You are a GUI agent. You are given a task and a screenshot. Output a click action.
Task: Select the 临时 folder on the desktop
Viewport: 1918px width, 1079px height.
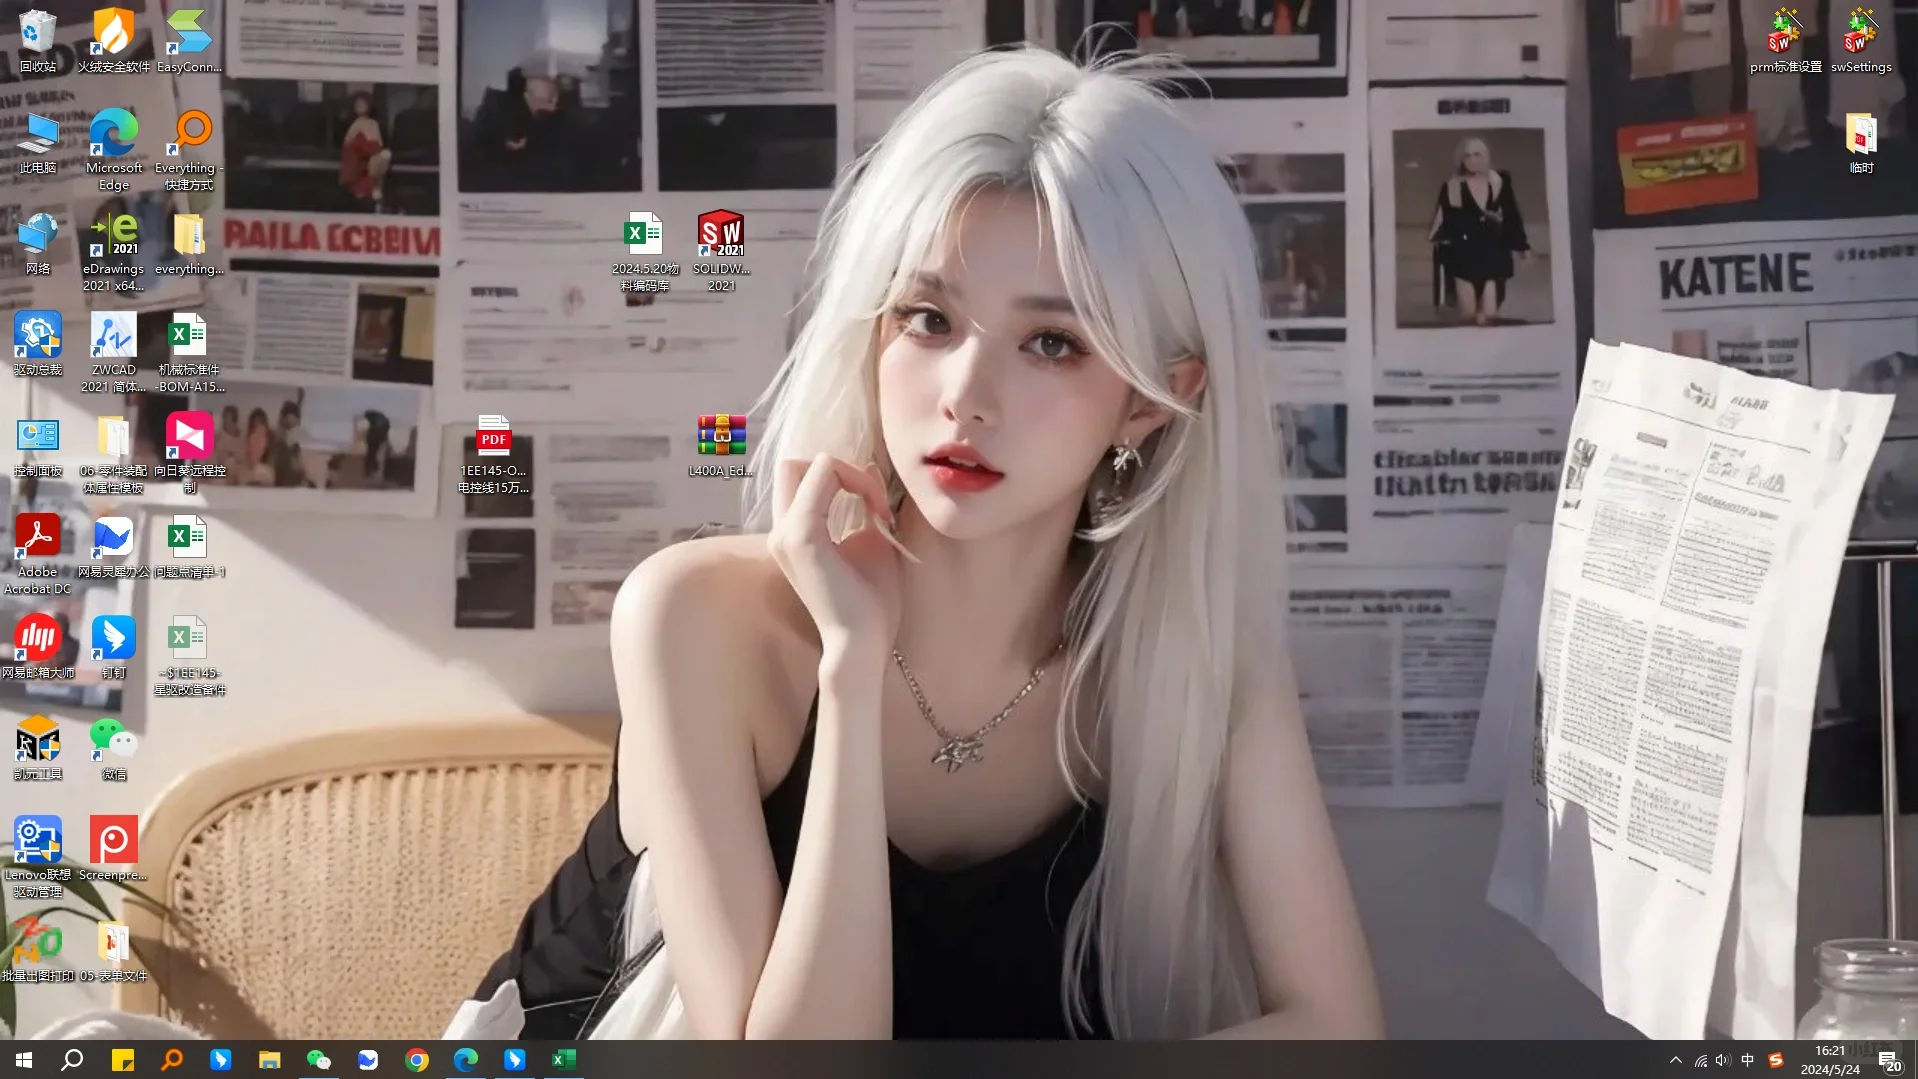[x=1861, y=142]
